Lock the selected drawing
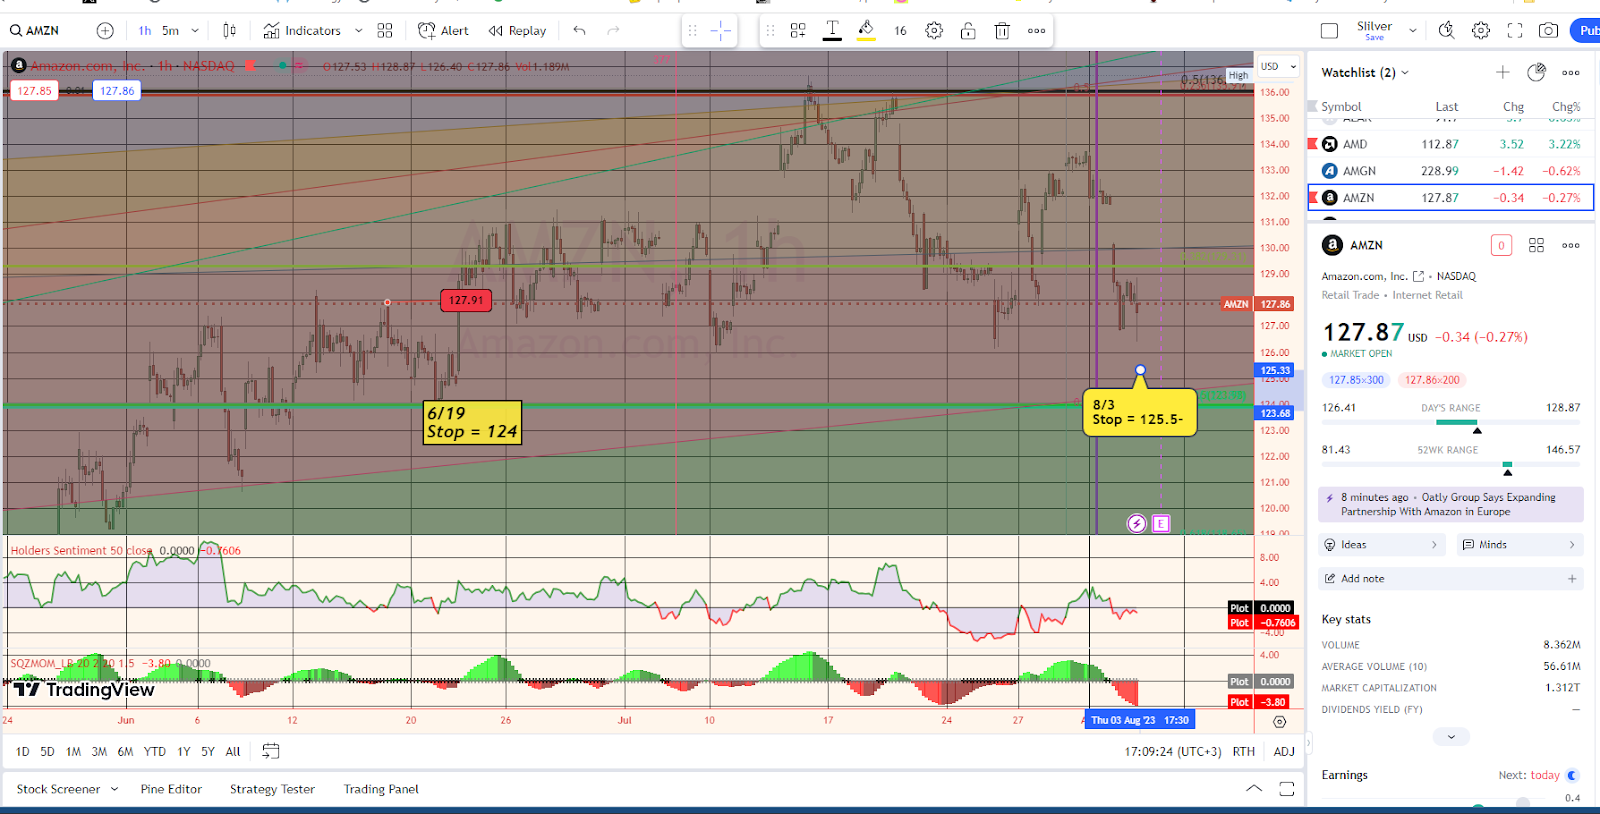 [968, 31]
